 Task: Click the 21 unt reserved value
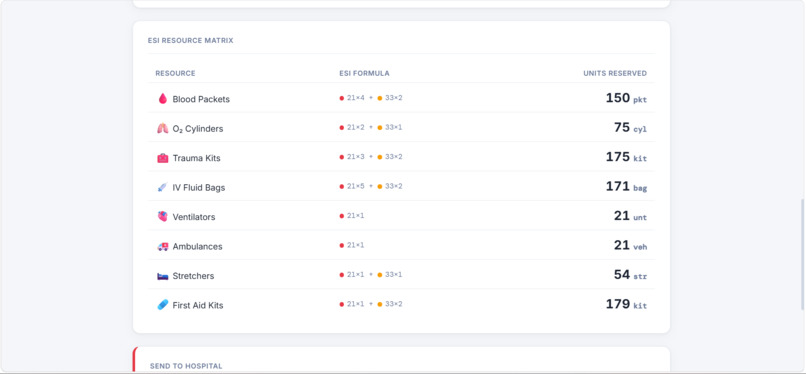tap(630, 216)
